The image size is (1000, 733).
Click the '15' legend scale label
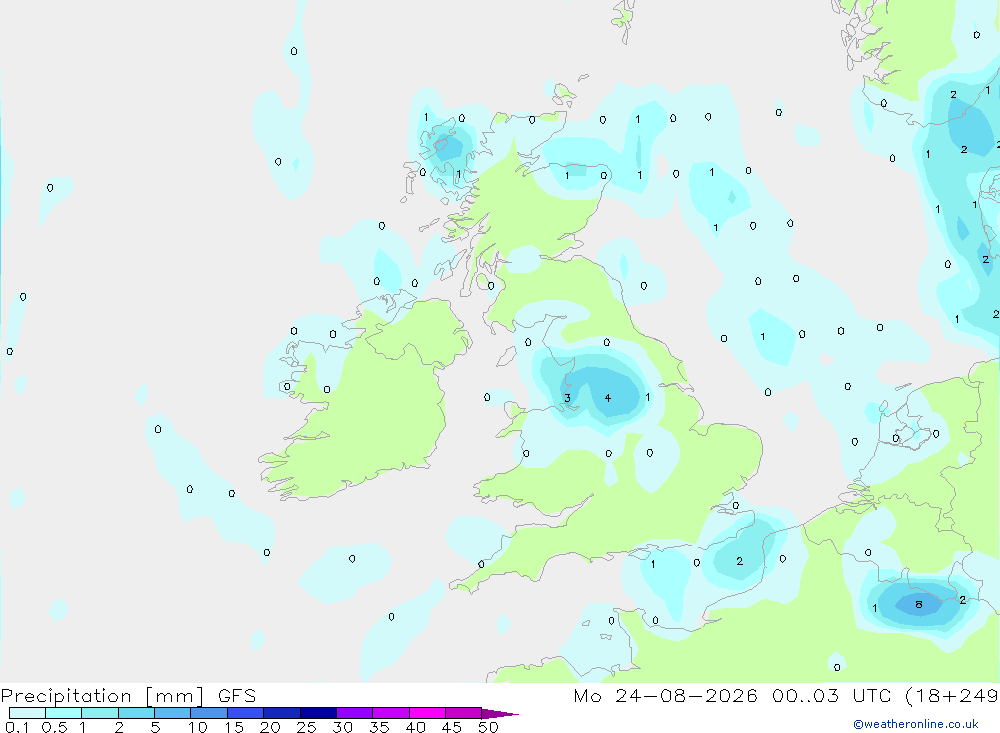click(x=234, y=727)
